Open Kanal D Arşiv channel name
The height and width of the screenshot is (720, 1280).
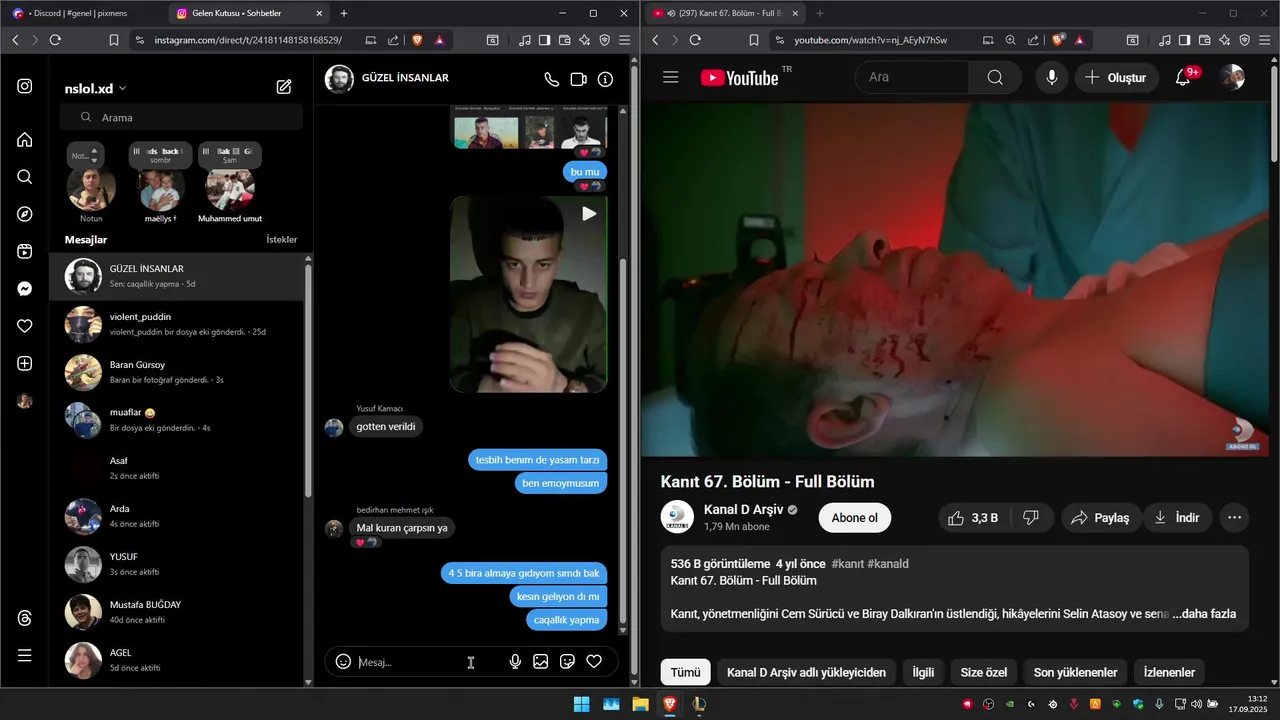[744, 510]
